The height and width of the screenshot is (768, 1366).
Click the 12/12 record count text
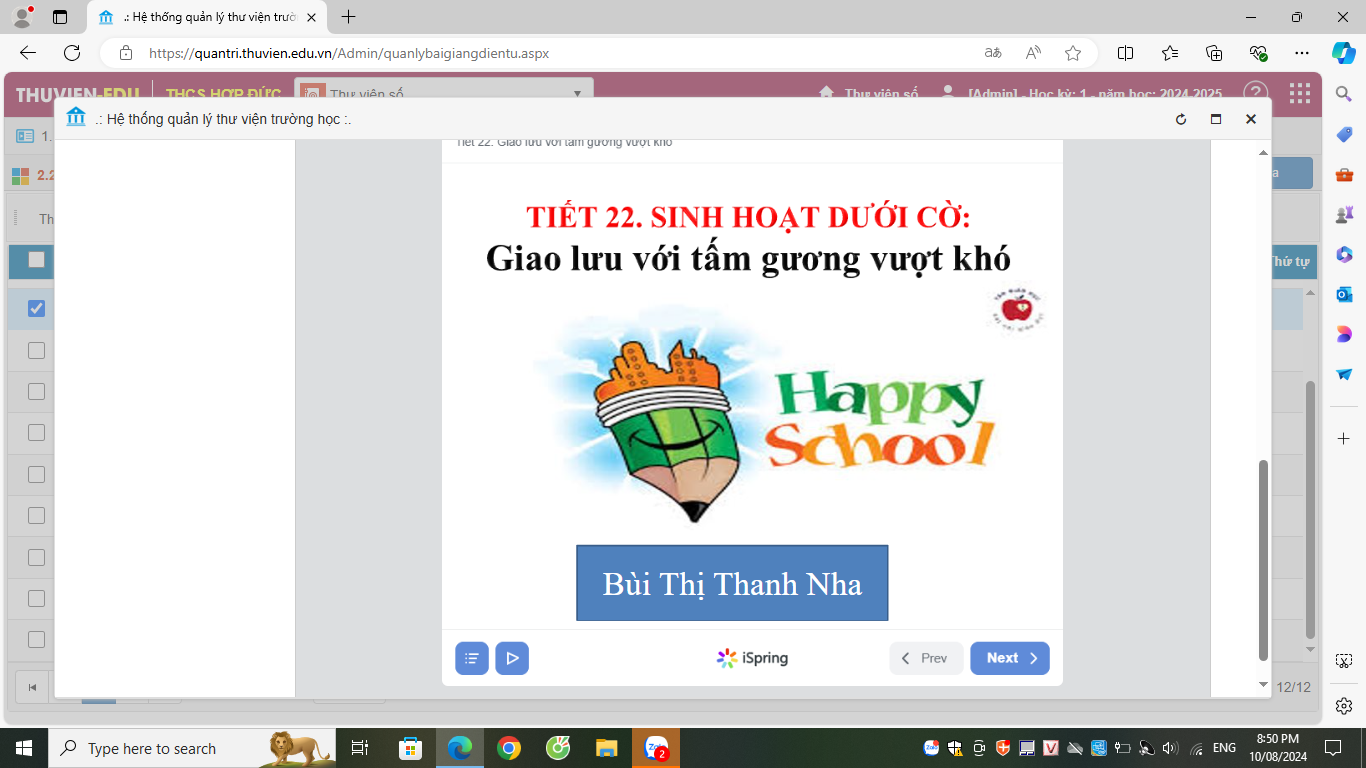(1294, 687)
